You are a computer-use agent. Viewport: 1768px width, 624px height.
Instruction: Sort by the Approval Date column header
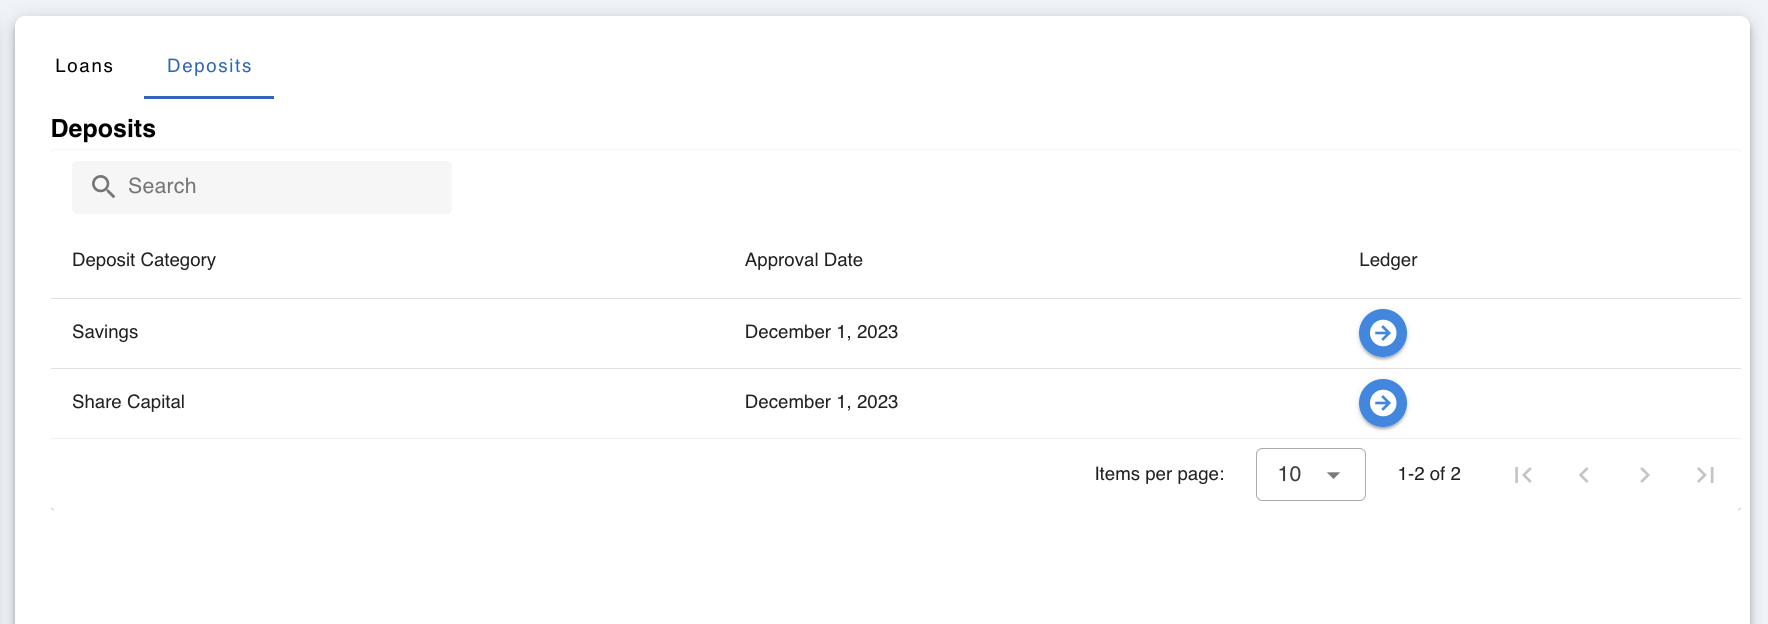click(x=803, y=260)
